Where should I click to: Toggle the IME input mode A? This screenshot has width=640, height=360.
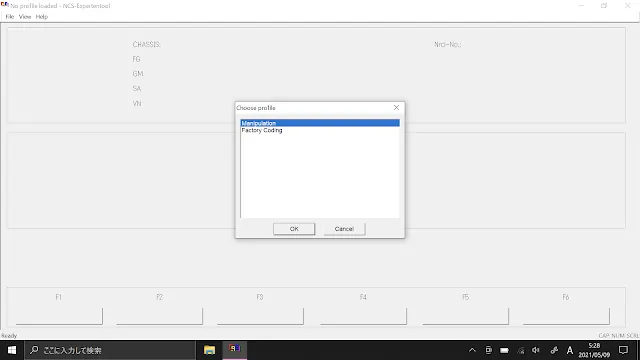(570, 350)
